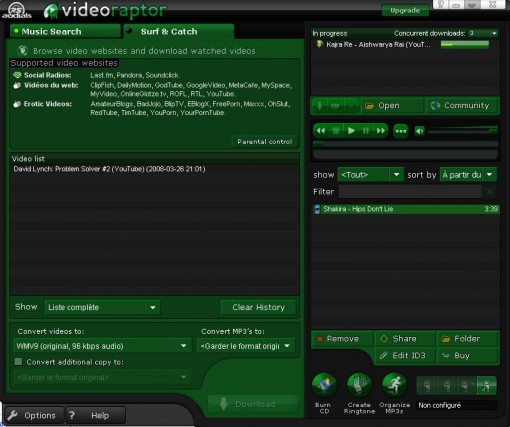Screen dimensions: 510x427
Task: Adjust the volume slider
Action: [x=463, y=131]
